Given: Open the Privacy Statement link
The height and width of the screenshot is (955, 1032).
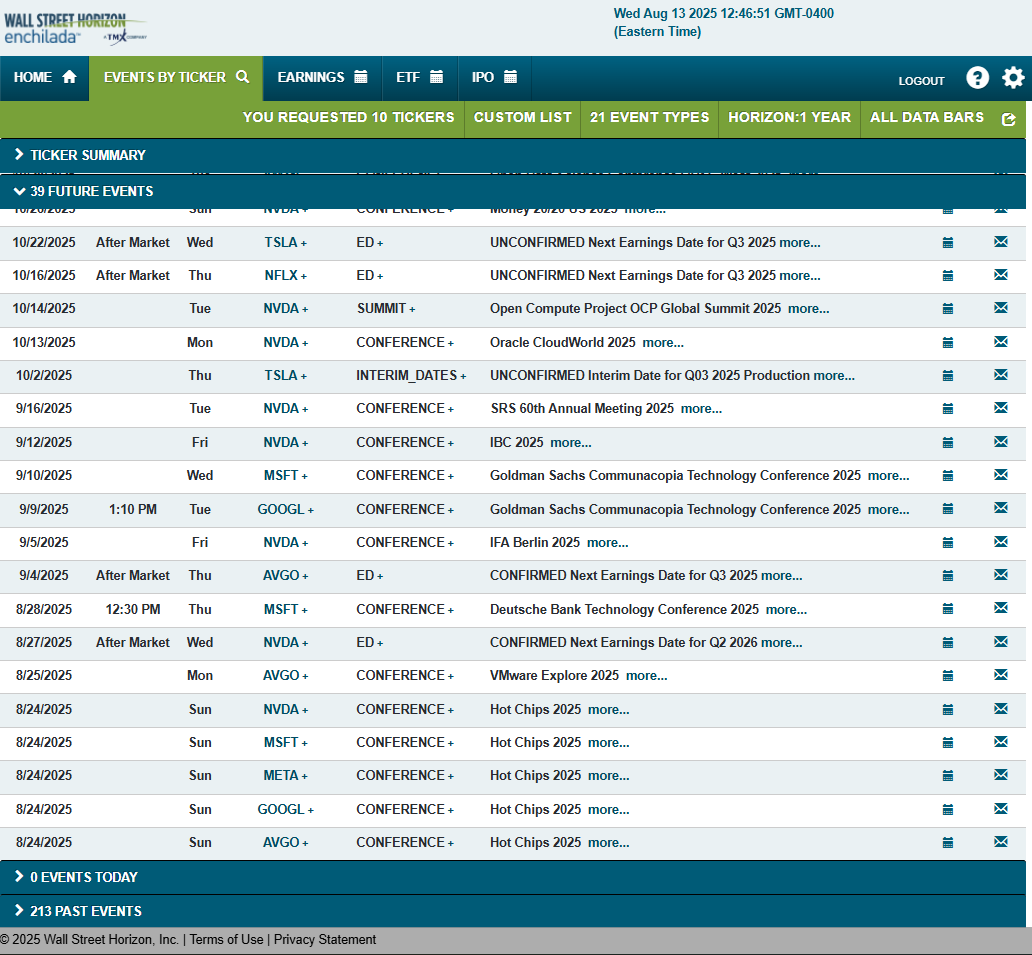Looking at the screenshot, I should (x=325, y=940).
